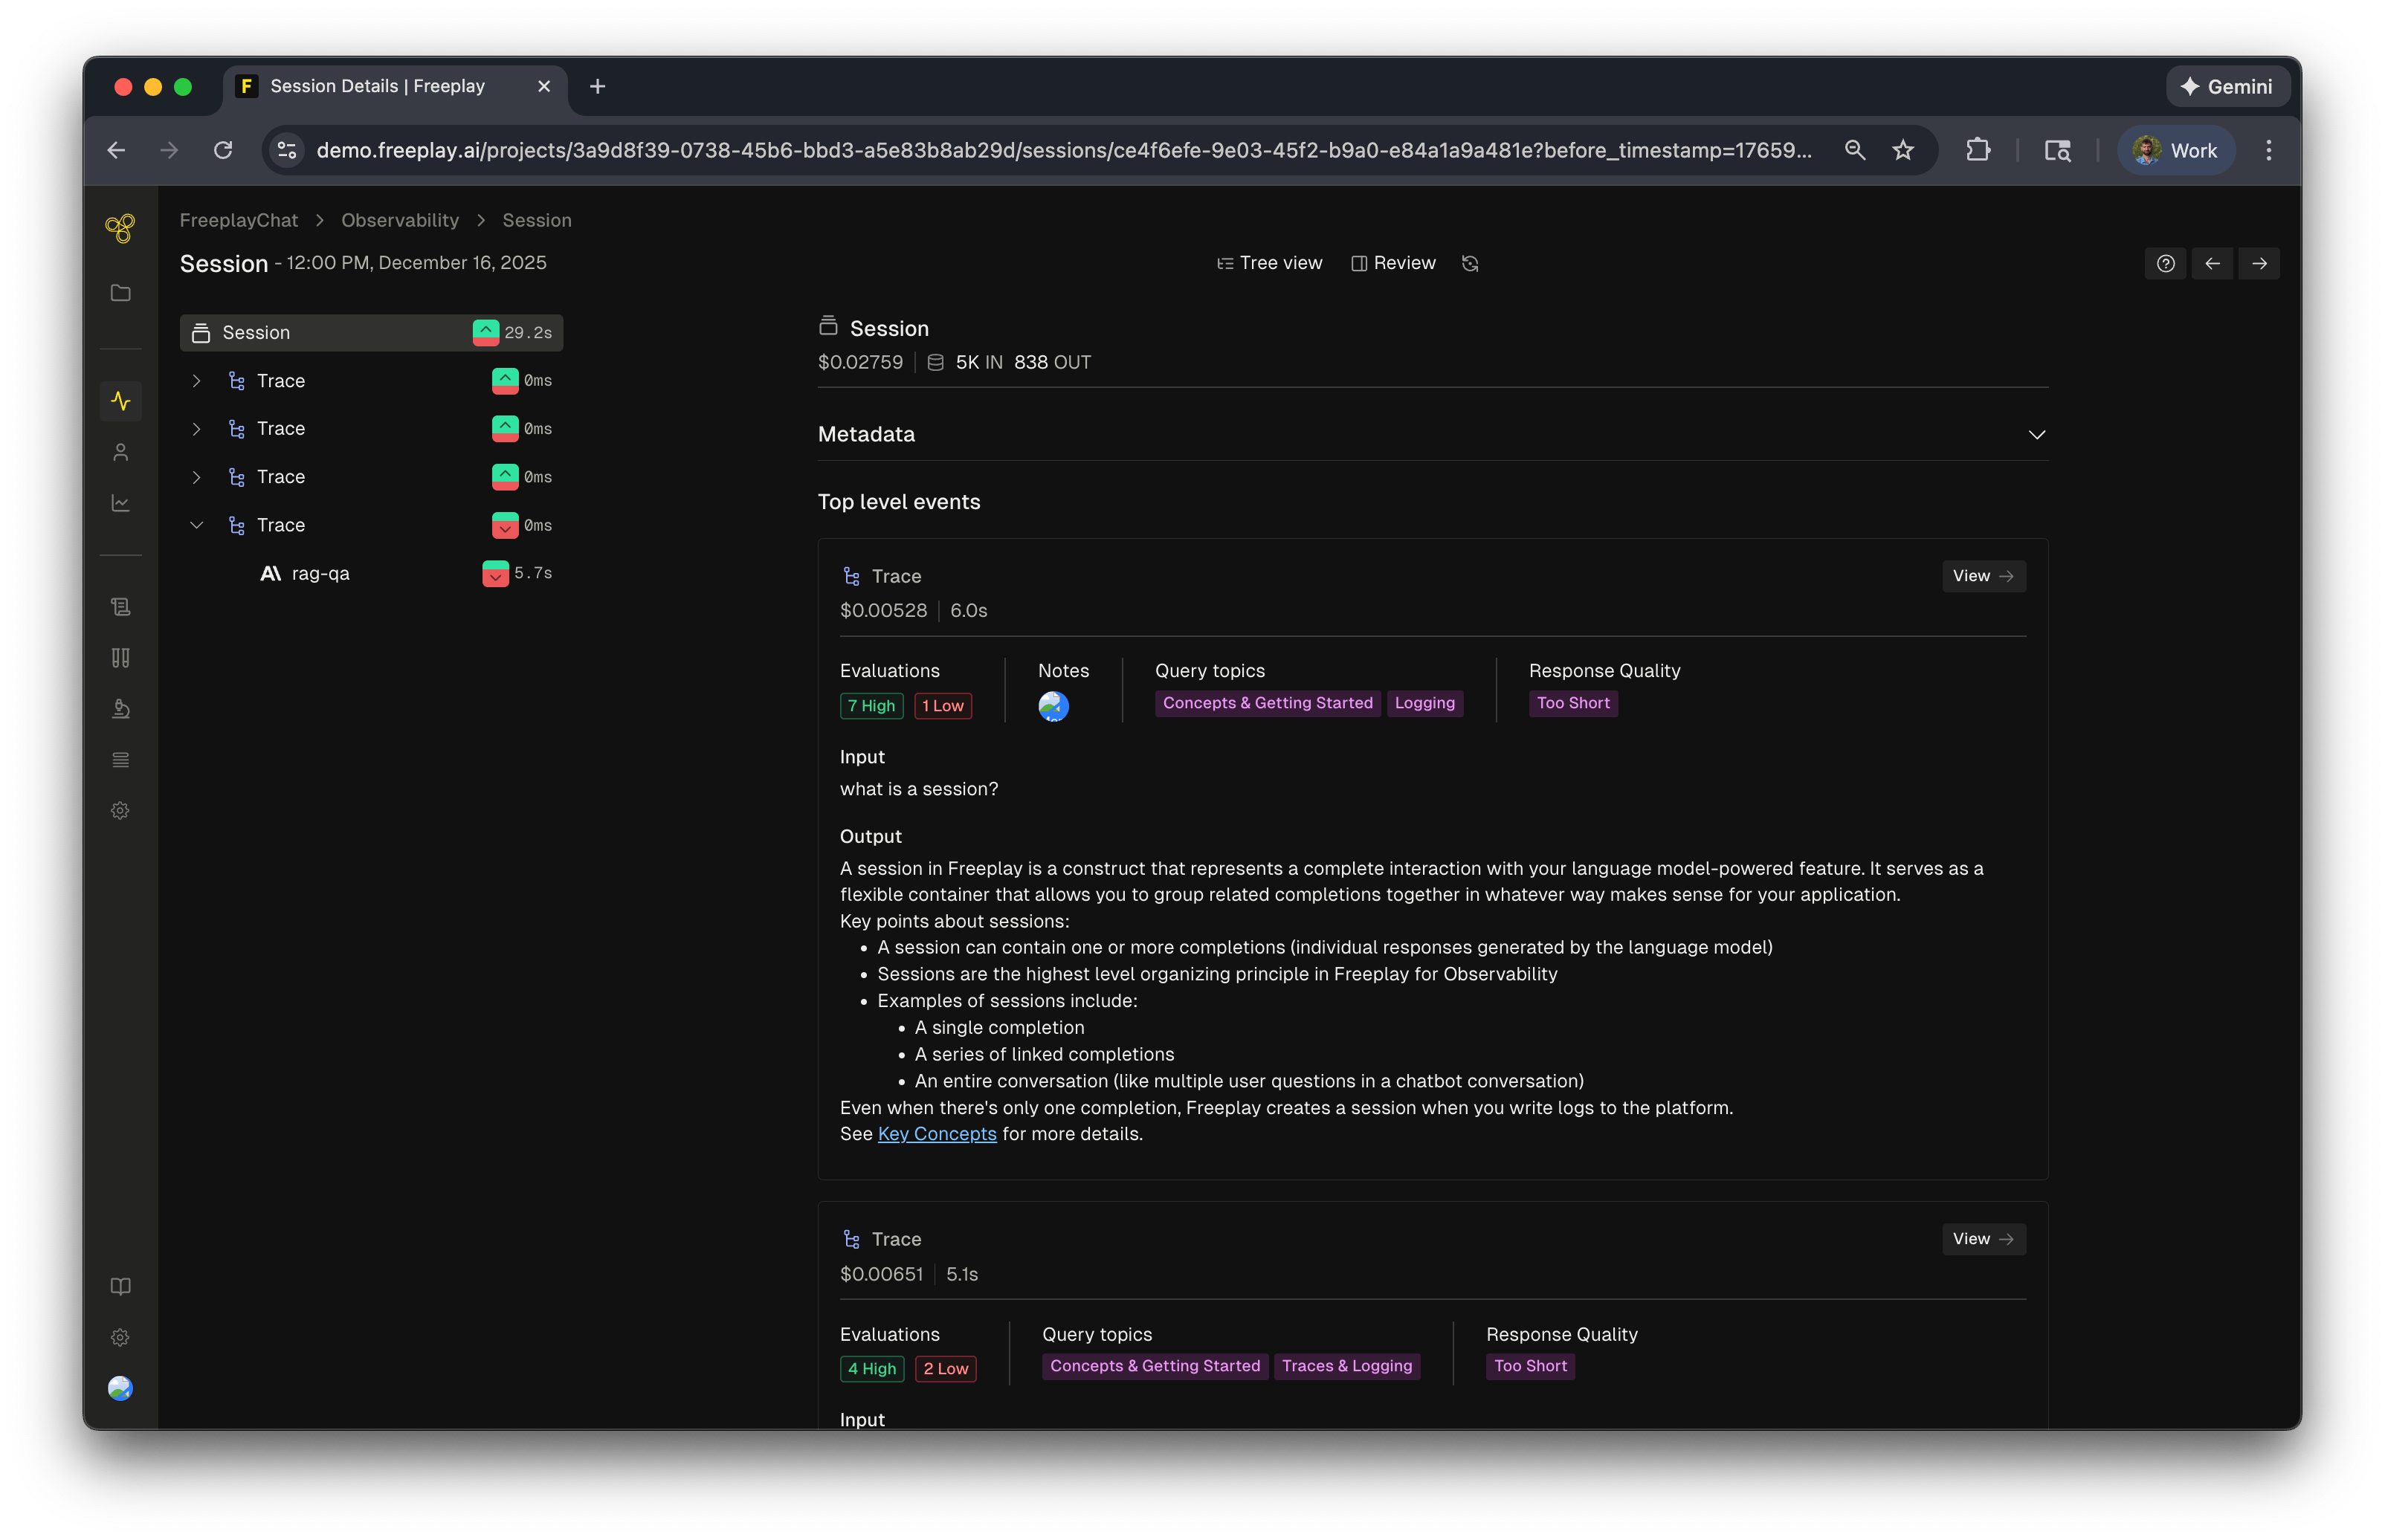The height and width of the screenshot is (1540, 2385).
Task: Click the FreeplayChat breadcrumb
Action: pyautogui.click(x=238, y=220)
